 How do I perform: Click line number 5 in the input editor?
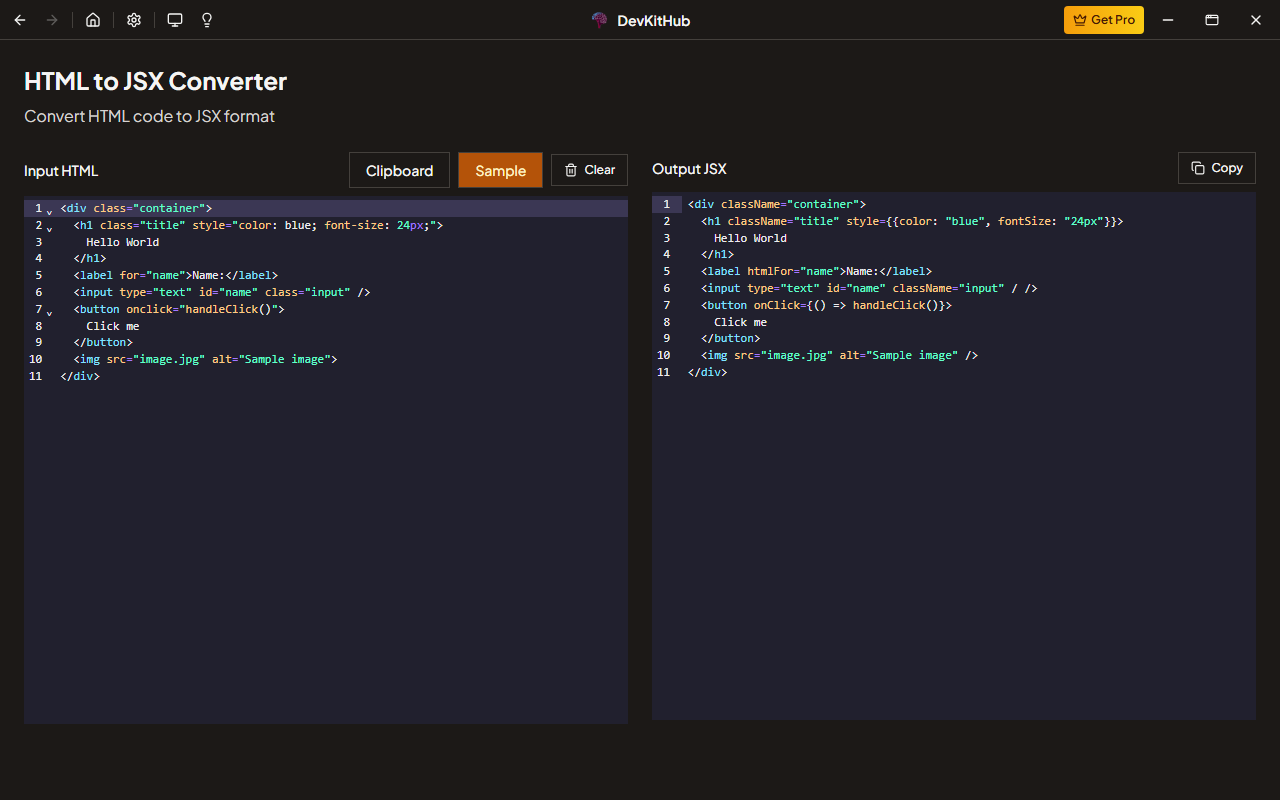pyautogui.click(x=38, y=275)
